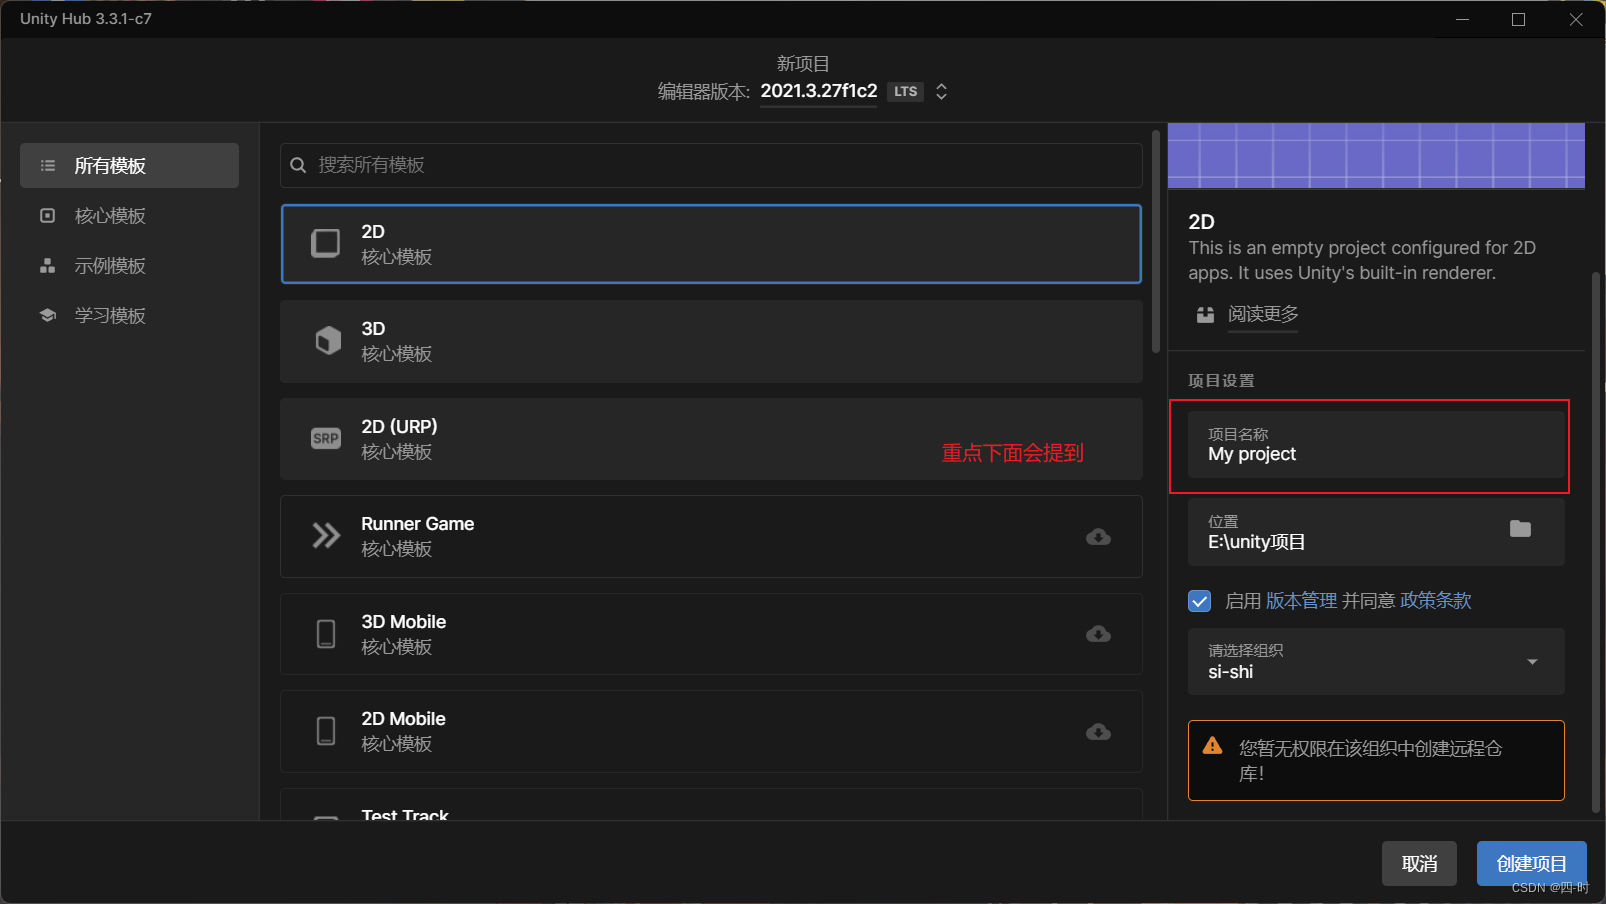Click the 阅读更多 book icon
Viewport: 1606px width, 904px height.
coord(1205,314)
